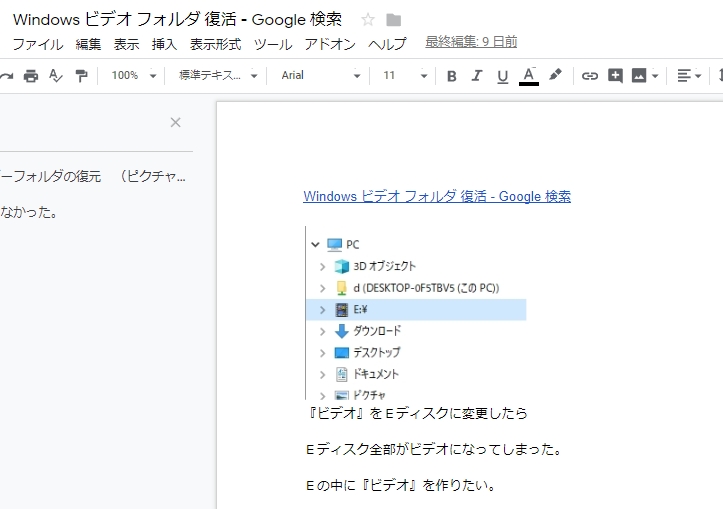723x509 pixels.
Task: Star this document
Action: click(x=367, y=20)
